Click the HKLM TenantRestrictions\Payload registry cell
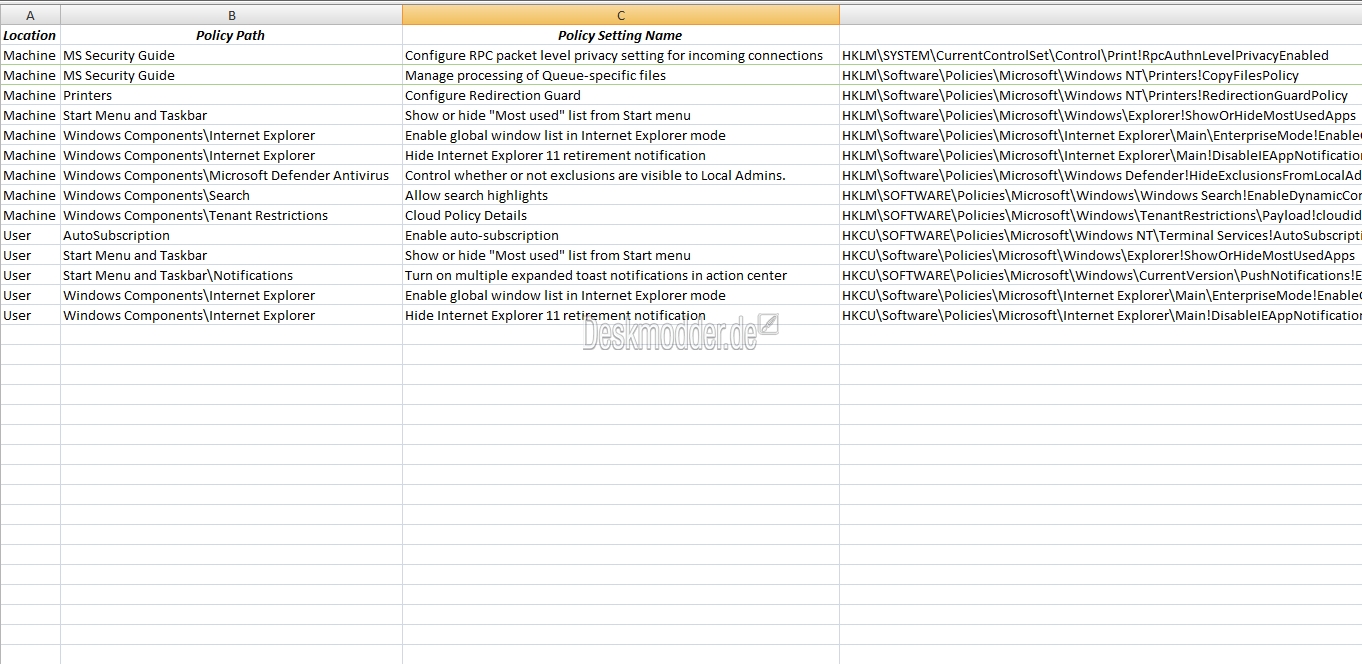 (x=1101, y=215)
